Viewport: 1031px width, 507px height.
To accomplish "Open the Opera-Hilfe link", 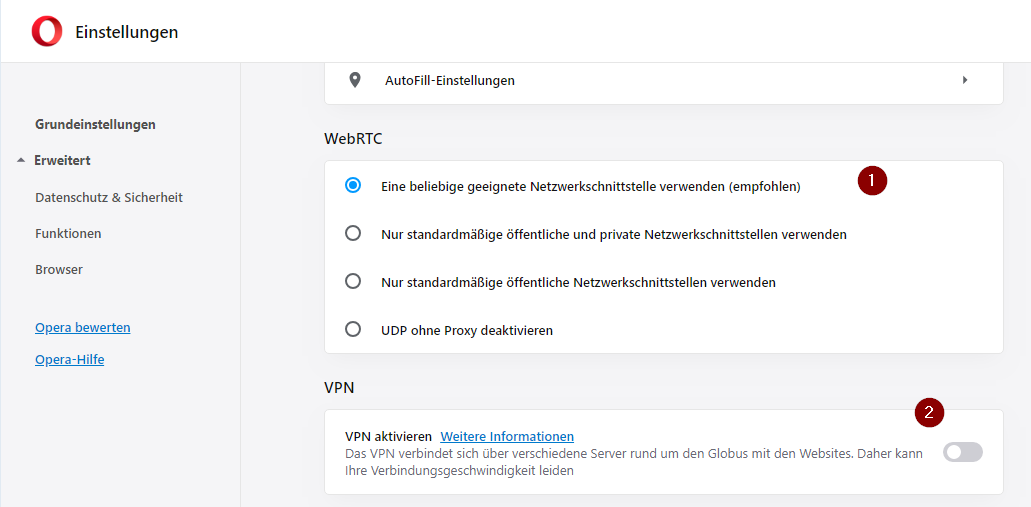I will coord(70,360).
